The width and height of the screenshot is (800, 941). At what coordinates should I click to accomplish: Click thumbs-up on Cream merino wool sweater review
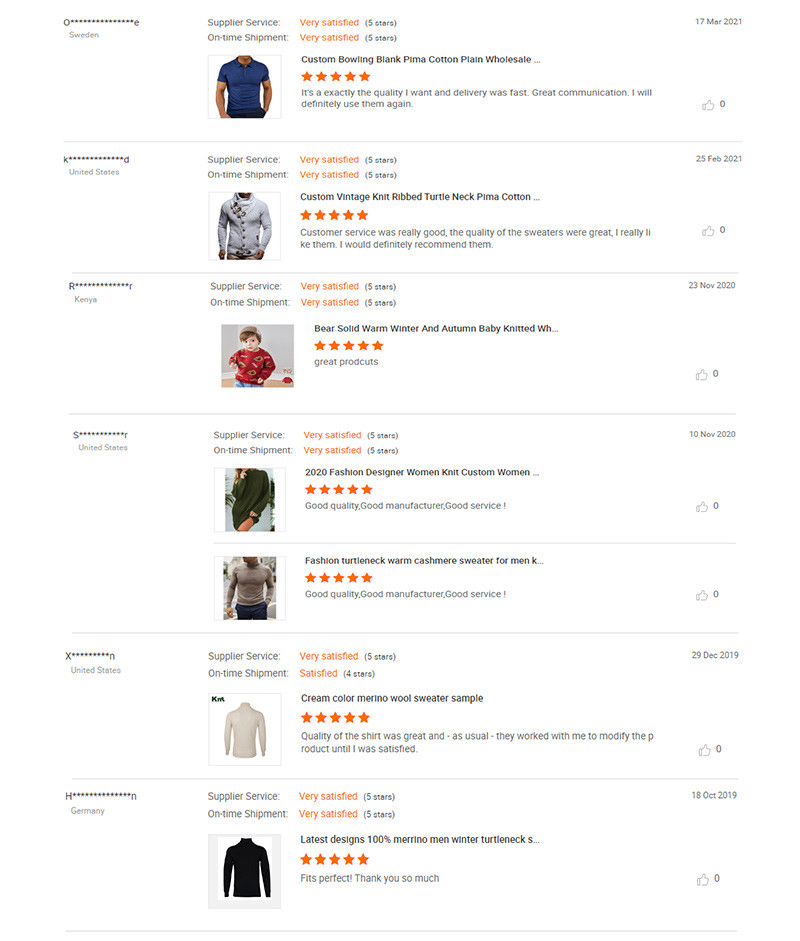click(705, 750)
